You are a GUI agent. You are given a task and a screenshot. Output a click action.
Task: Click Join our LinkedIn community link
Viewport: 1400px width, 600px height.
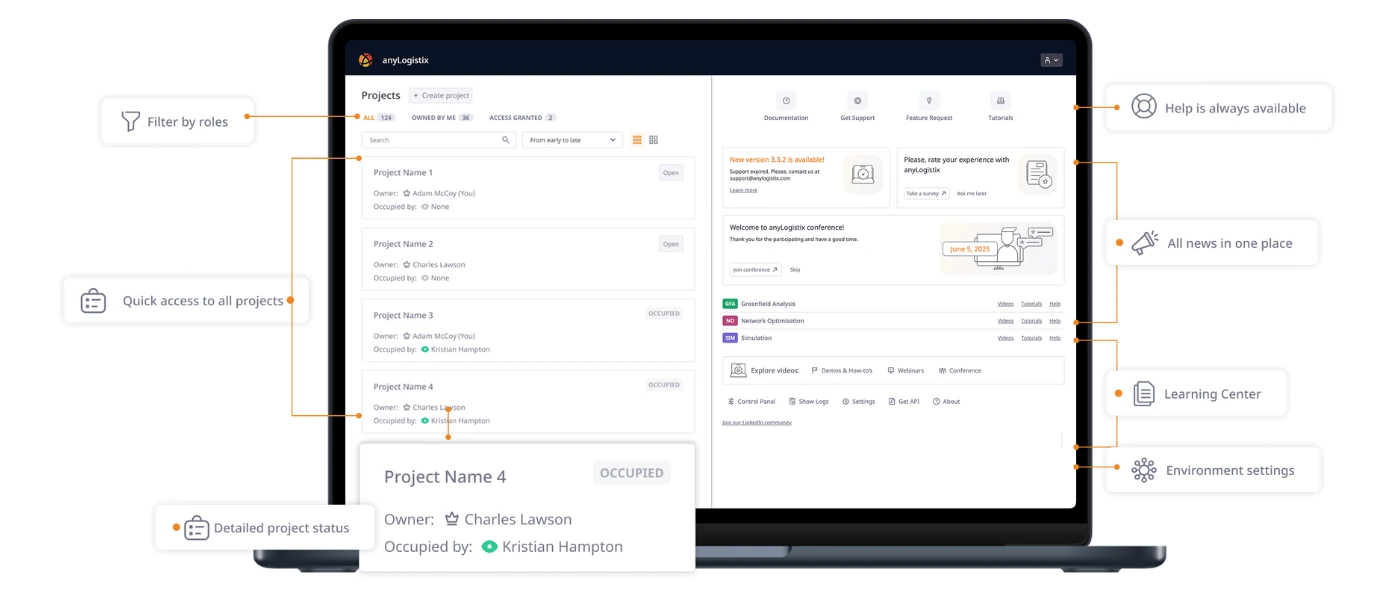(757, 423)
